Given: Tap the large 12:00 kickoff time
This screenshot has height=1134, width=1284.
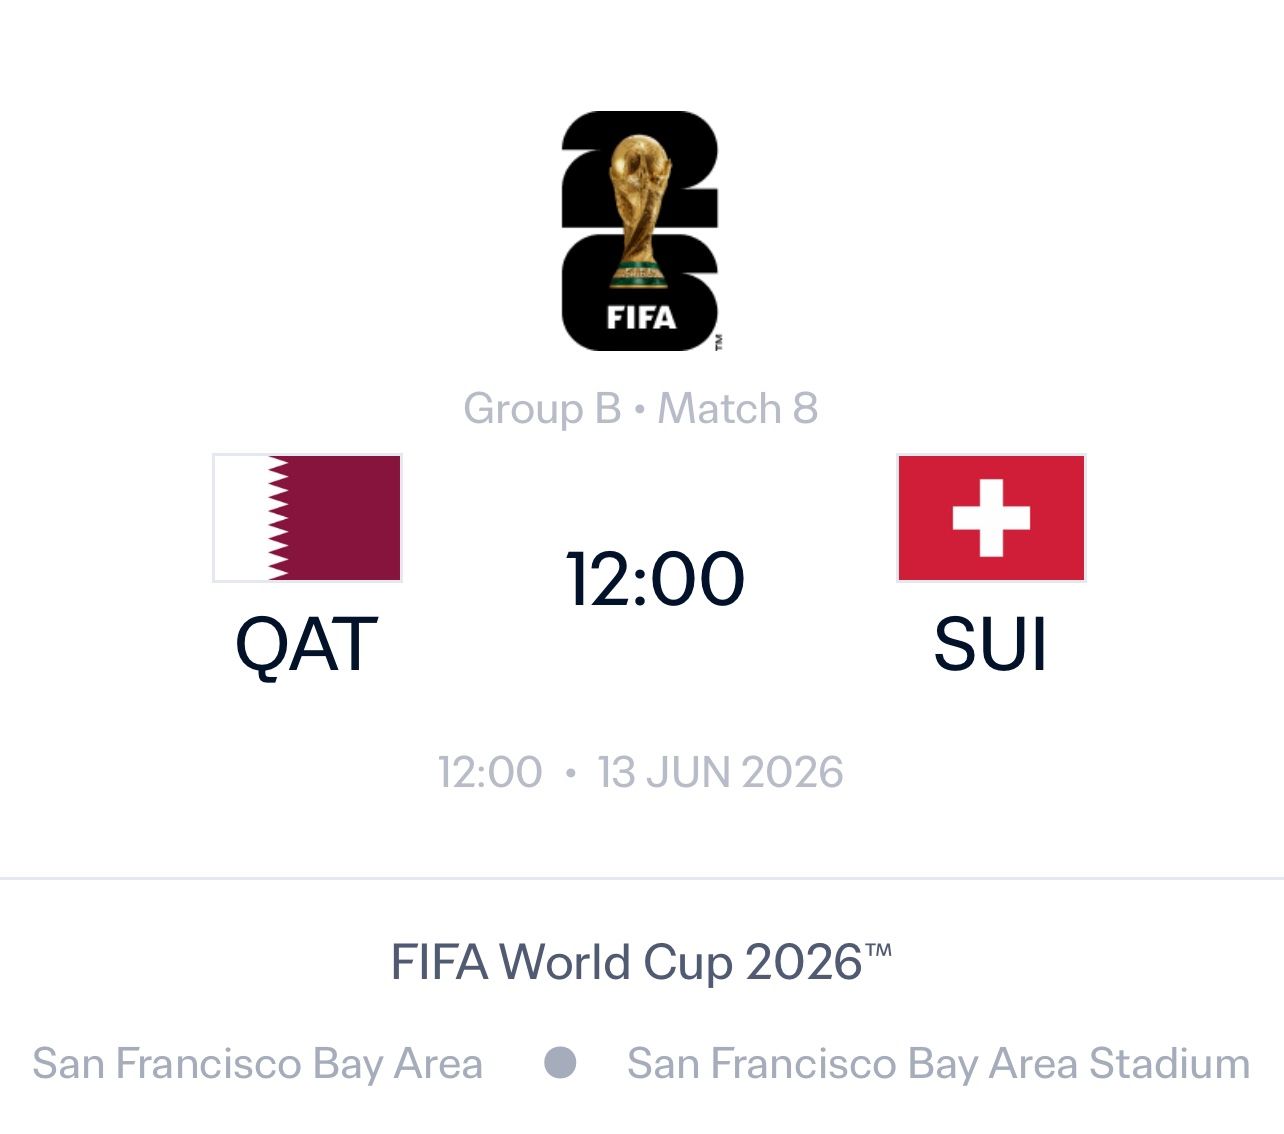Looking at the screenshot, I should [655, 579].
